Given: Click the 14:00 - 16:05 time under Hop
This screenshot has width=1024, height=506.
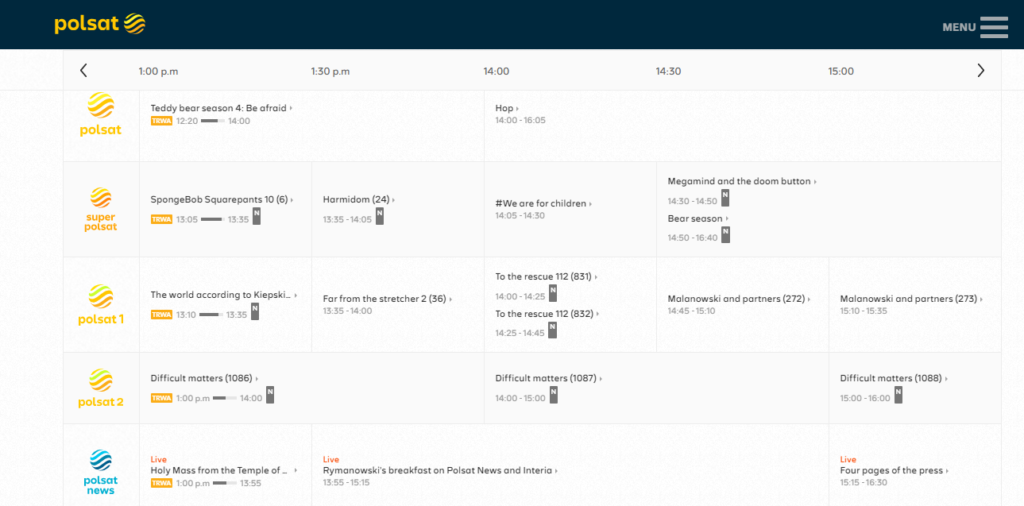Looking at the screenshot, I should 520,121.
